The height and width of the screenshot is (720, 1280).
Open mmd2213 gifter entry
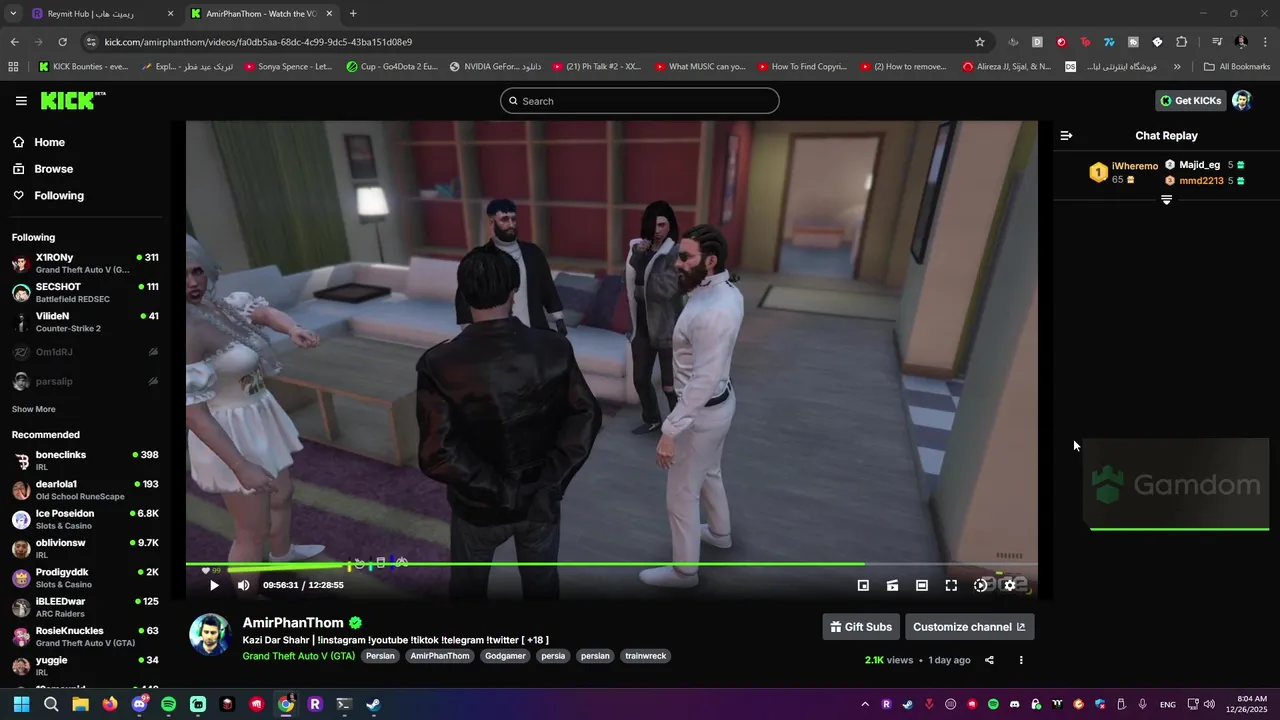click(1205, 181)
